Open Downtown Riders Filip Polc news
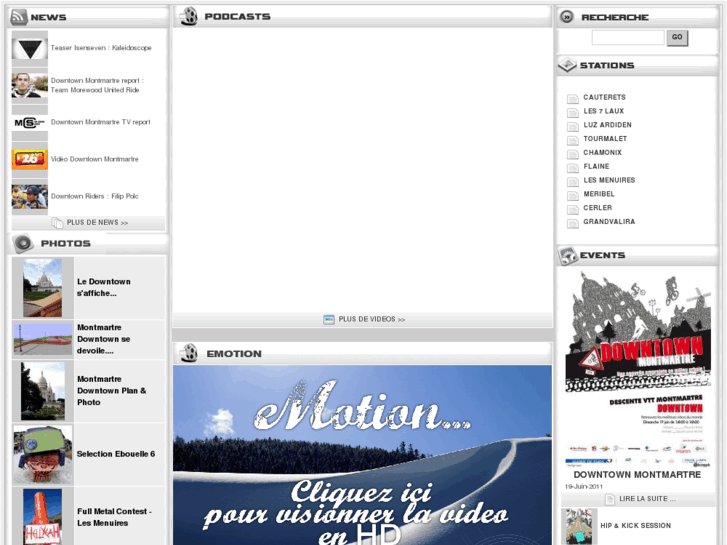 [x=95, y=196]
